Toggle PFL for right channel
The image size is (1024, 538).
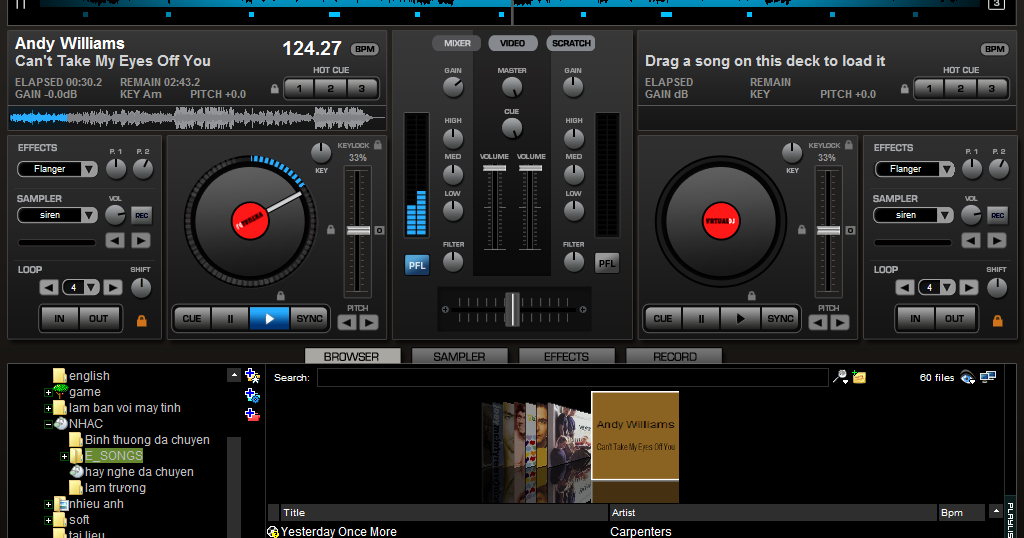point(607,264)
